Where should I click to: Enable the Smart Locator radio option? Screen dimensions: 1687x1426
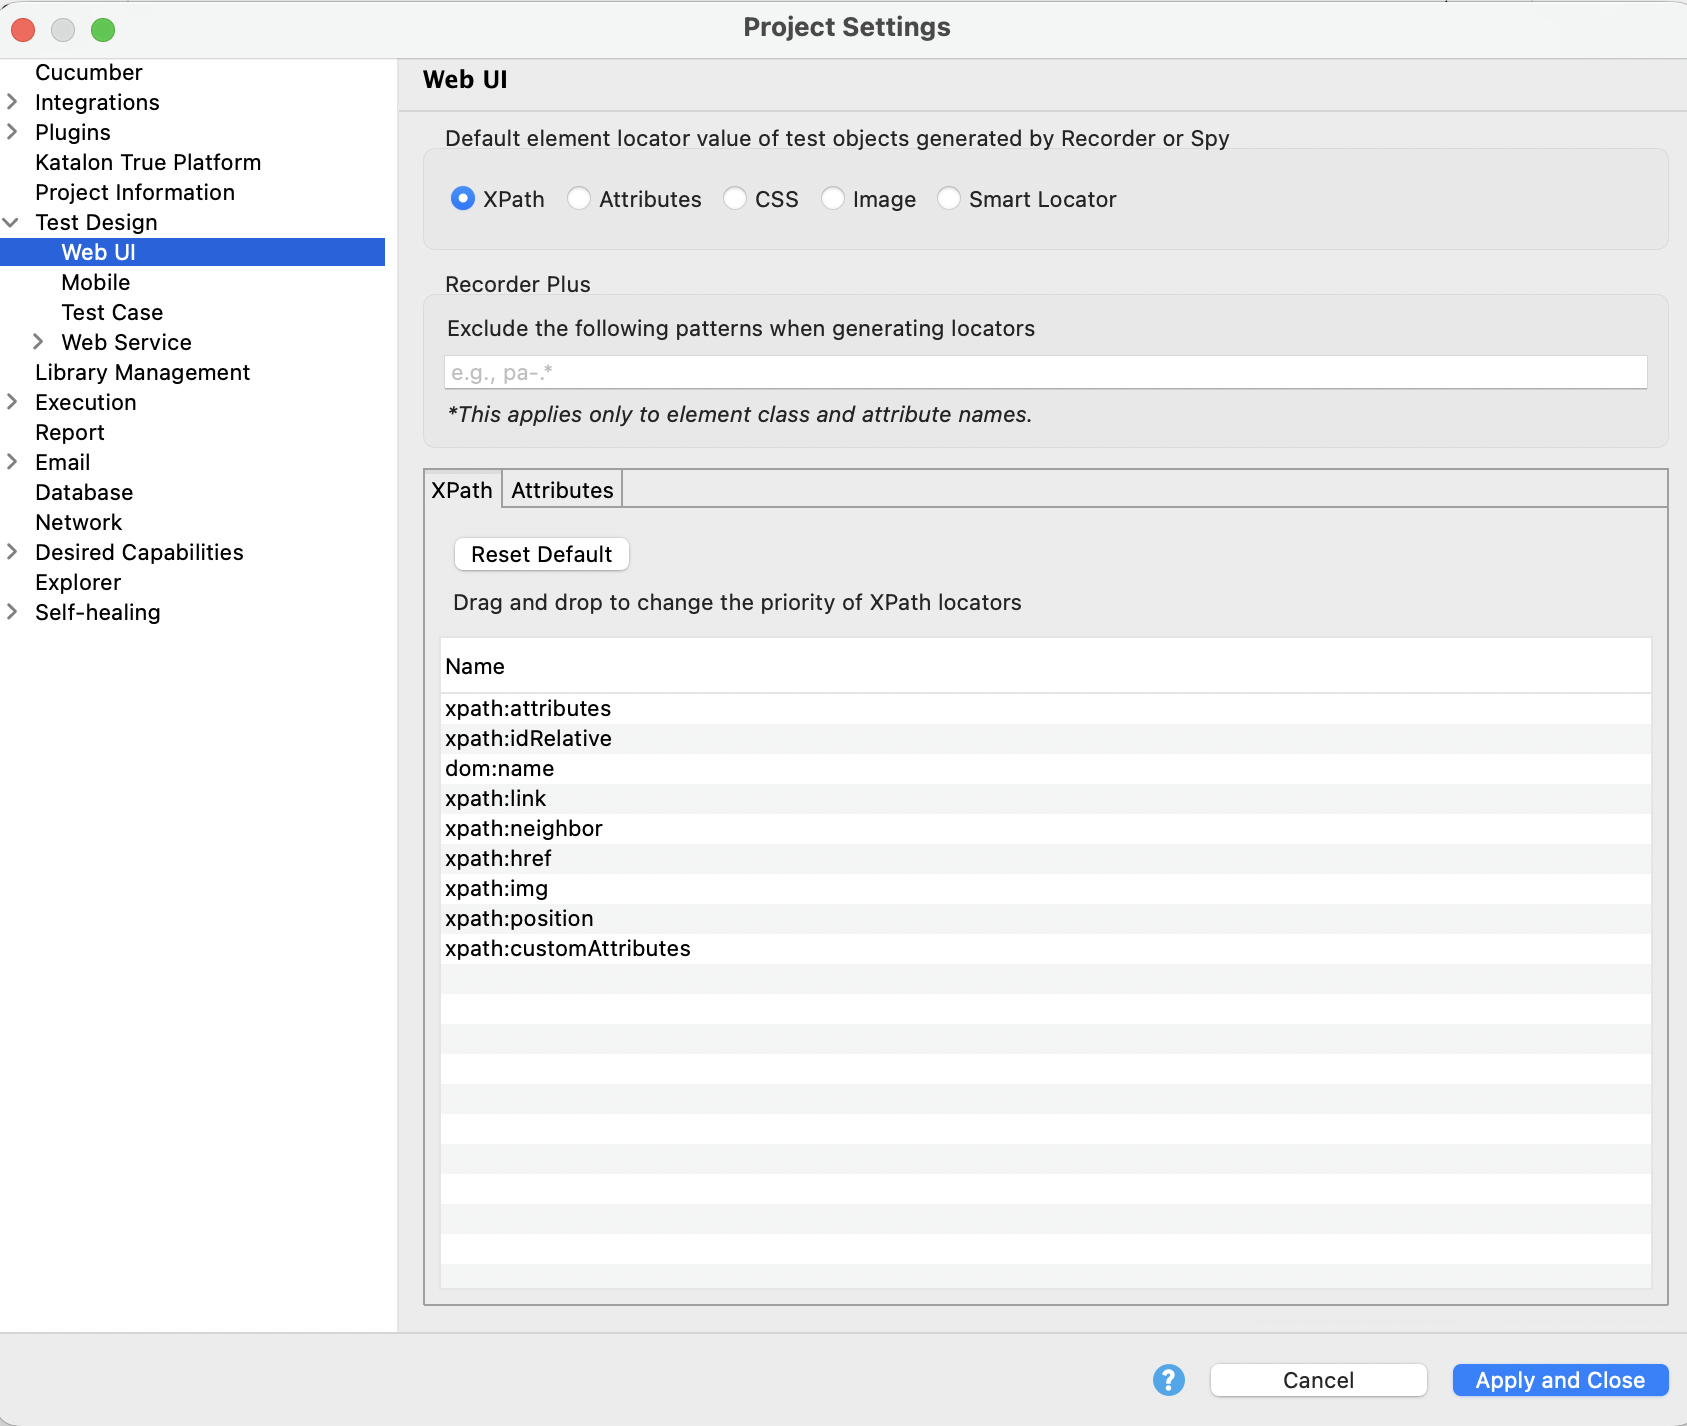tap(948, 199)
